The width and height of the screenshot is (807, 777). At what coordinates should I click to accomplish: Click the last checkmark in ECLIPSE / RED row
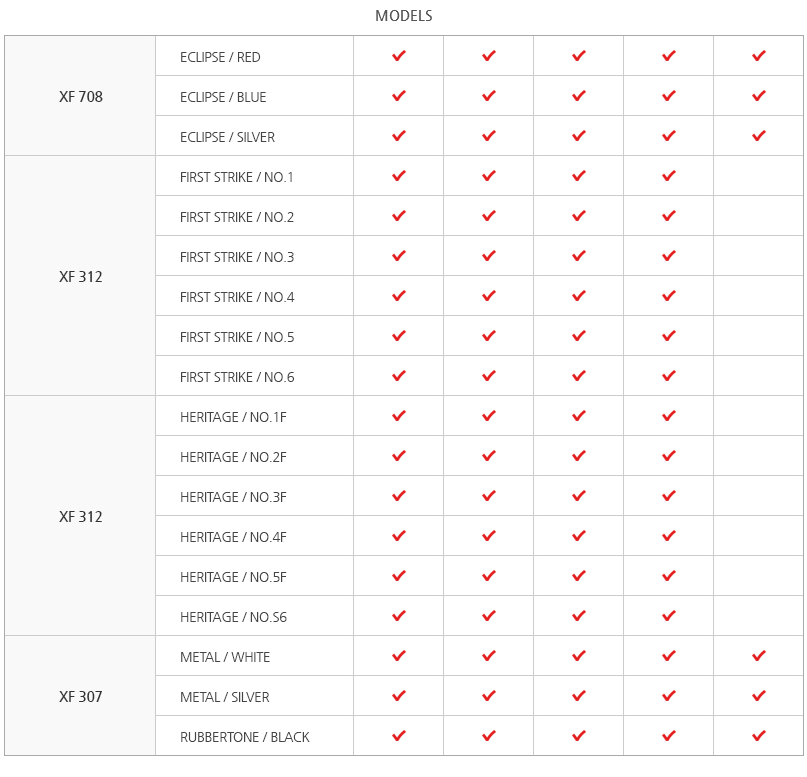click(758, 56)
